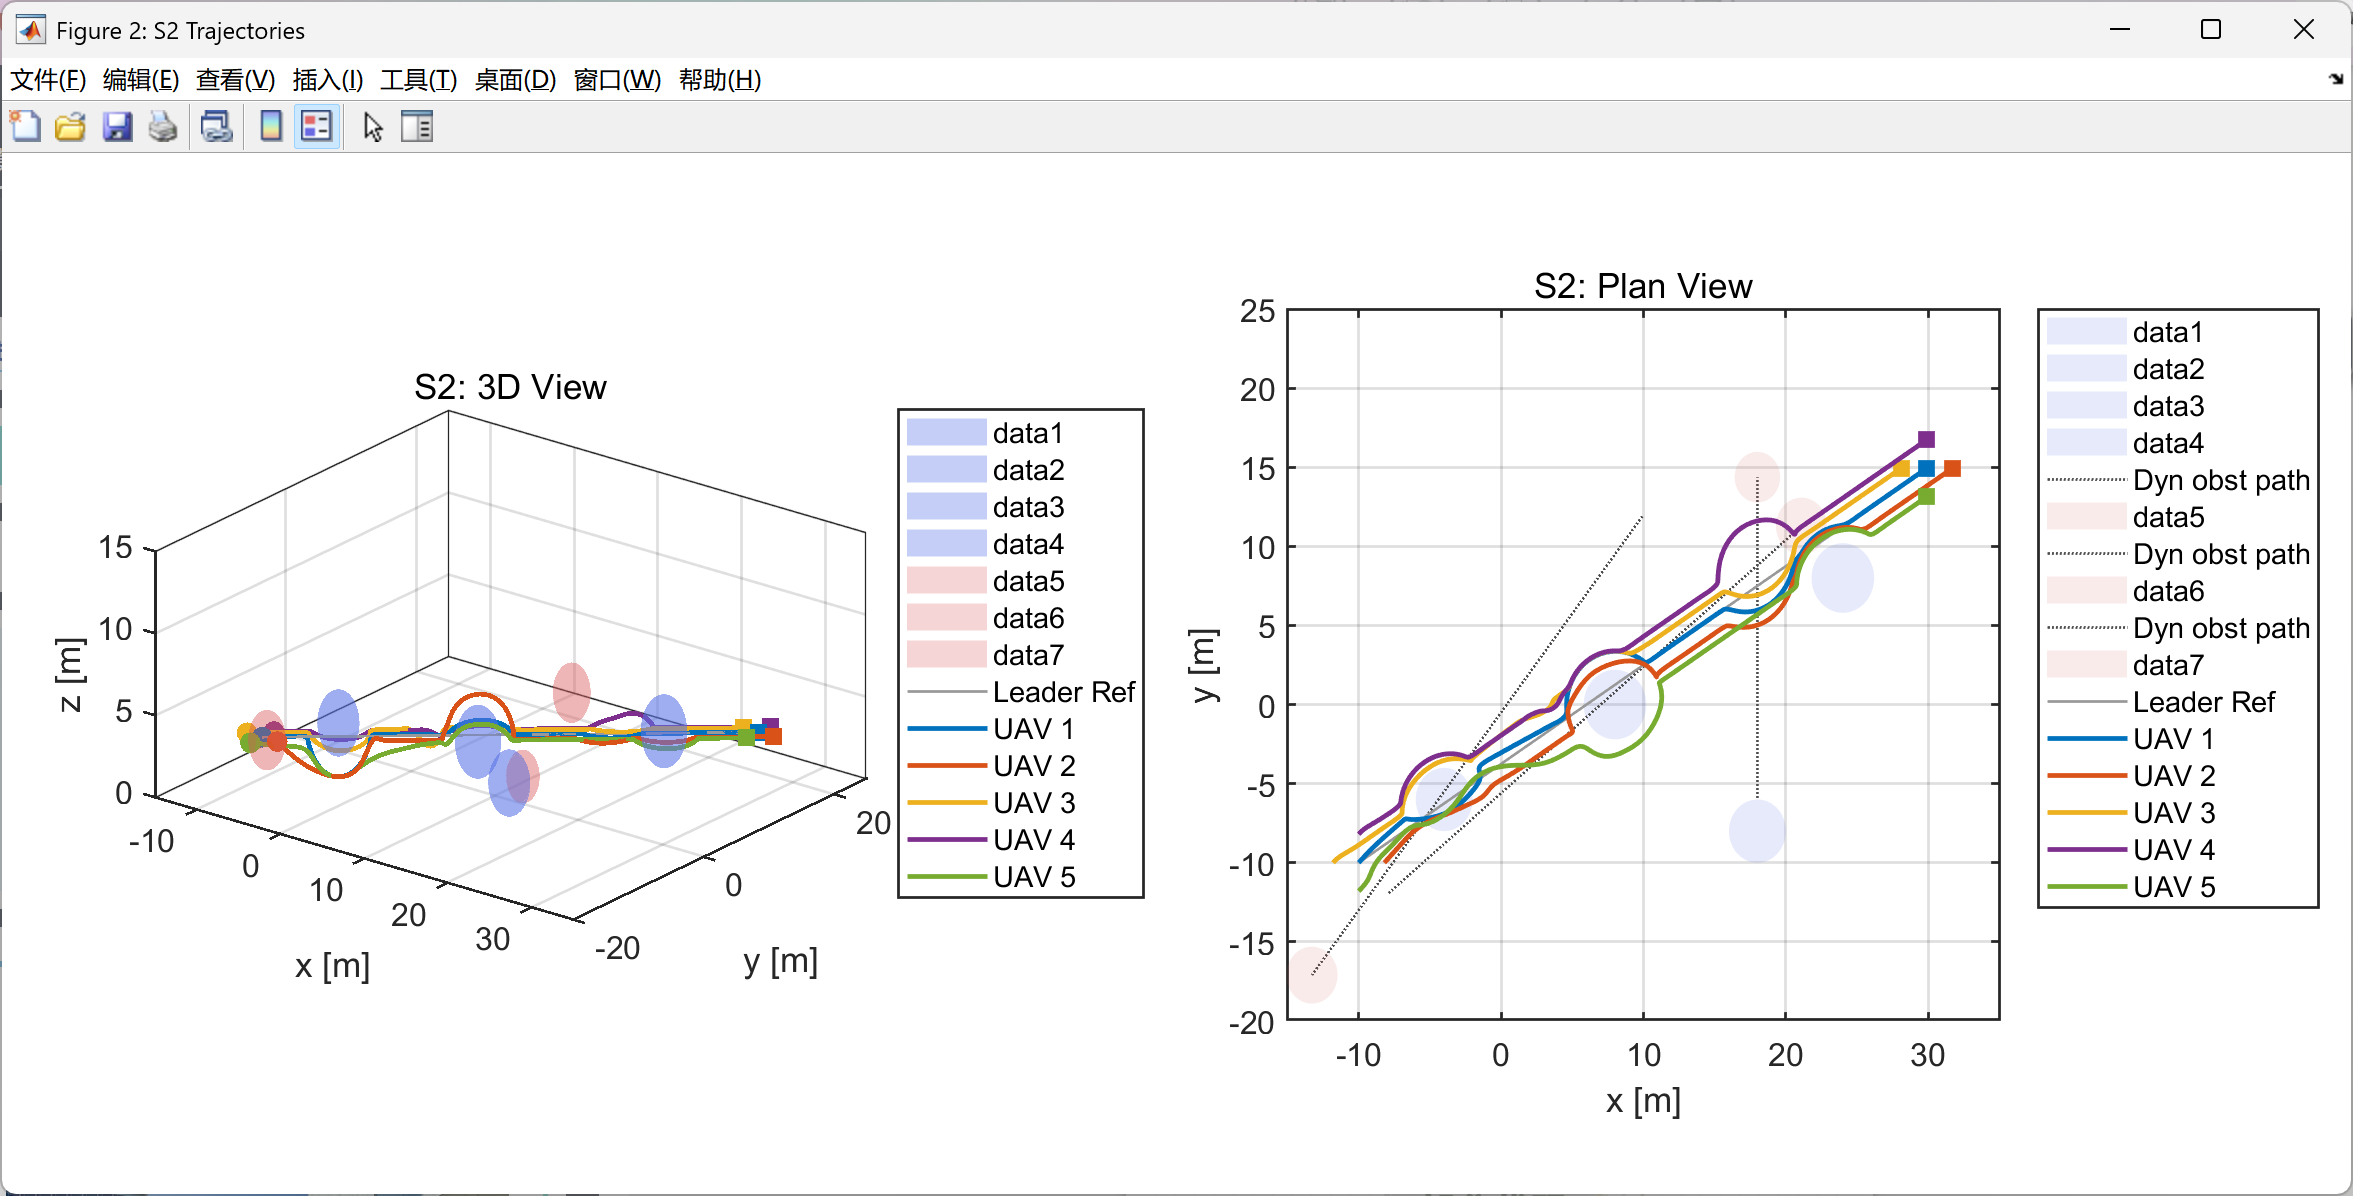
Task: Click the Link Plot icon
Action: [216, 127]
